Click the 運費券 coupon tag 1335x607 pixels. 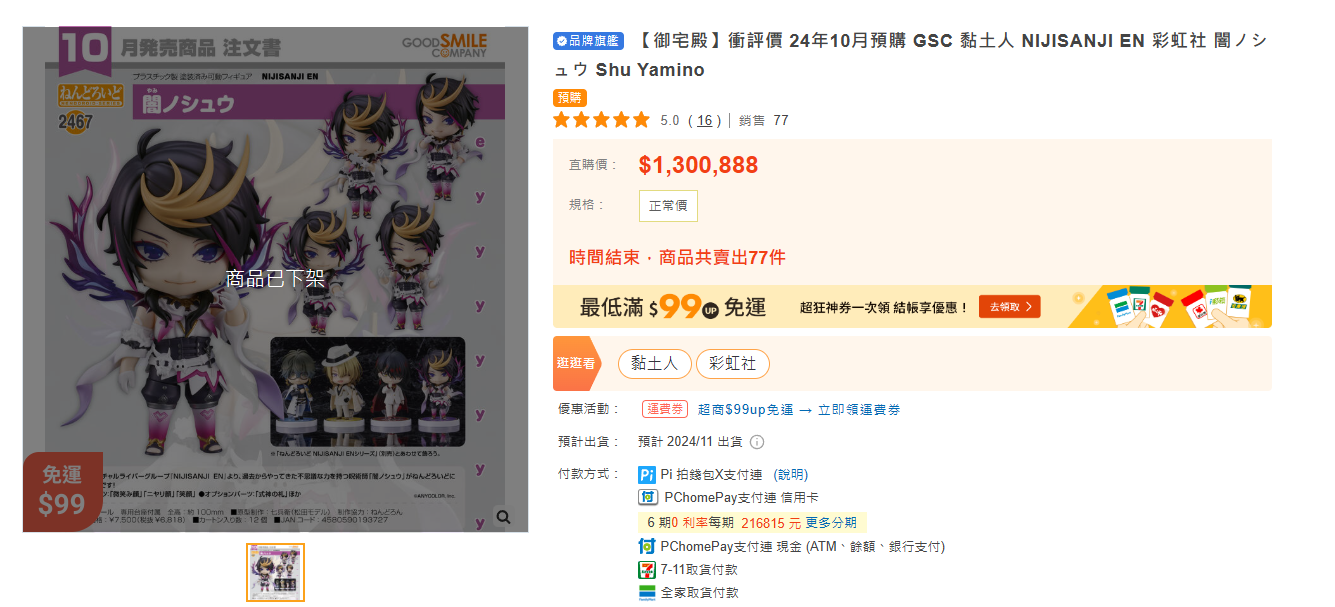665,409
